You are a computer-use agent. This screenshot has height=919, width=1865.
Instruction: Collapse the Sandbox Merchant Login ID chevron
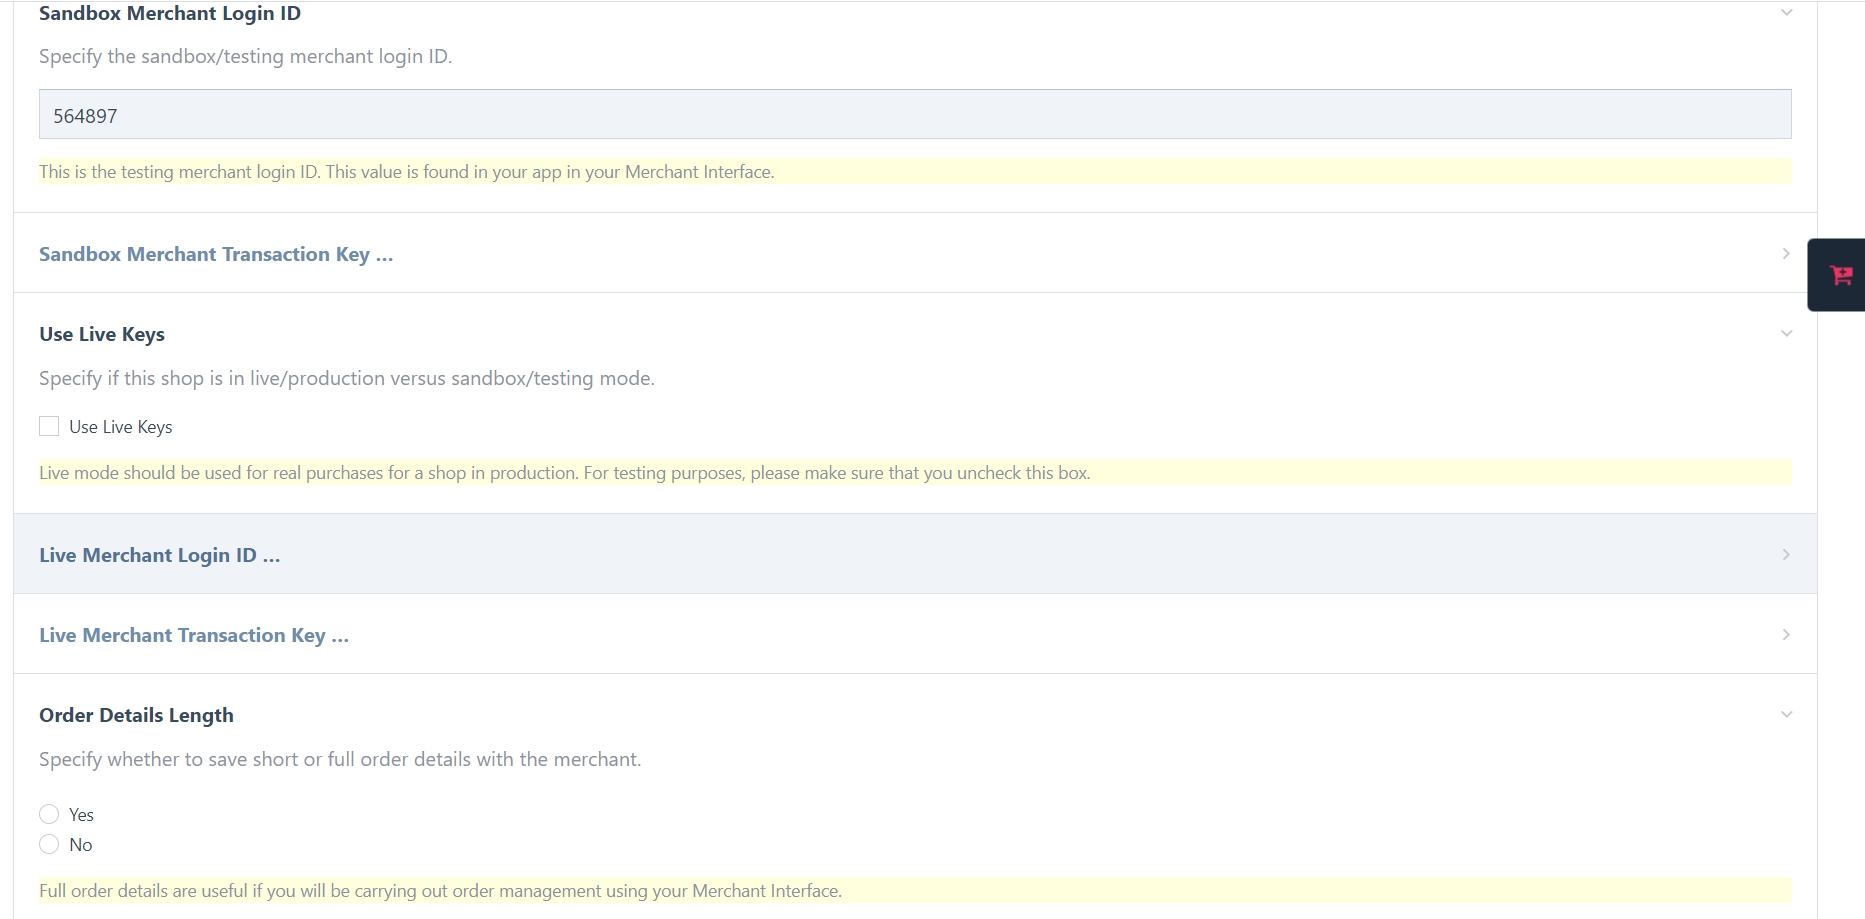[1786, 13]
